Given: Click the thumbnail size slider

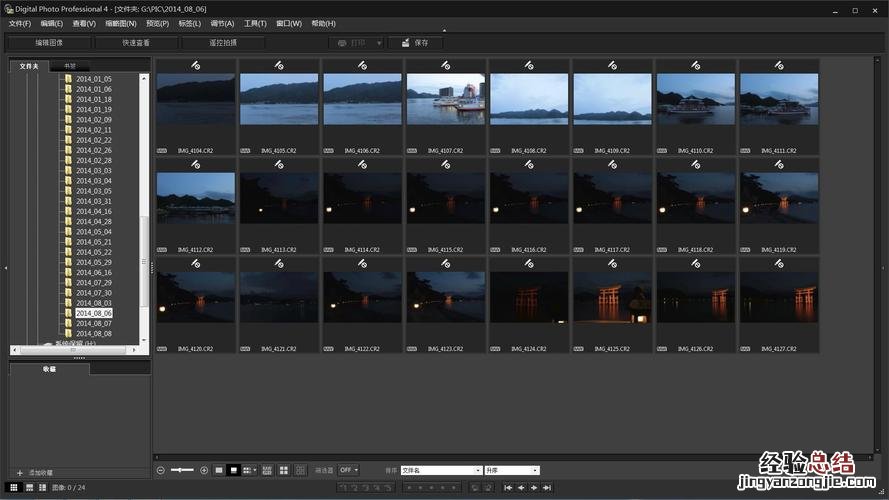Looking at the screenshot, I should click(x=182, y=470).
